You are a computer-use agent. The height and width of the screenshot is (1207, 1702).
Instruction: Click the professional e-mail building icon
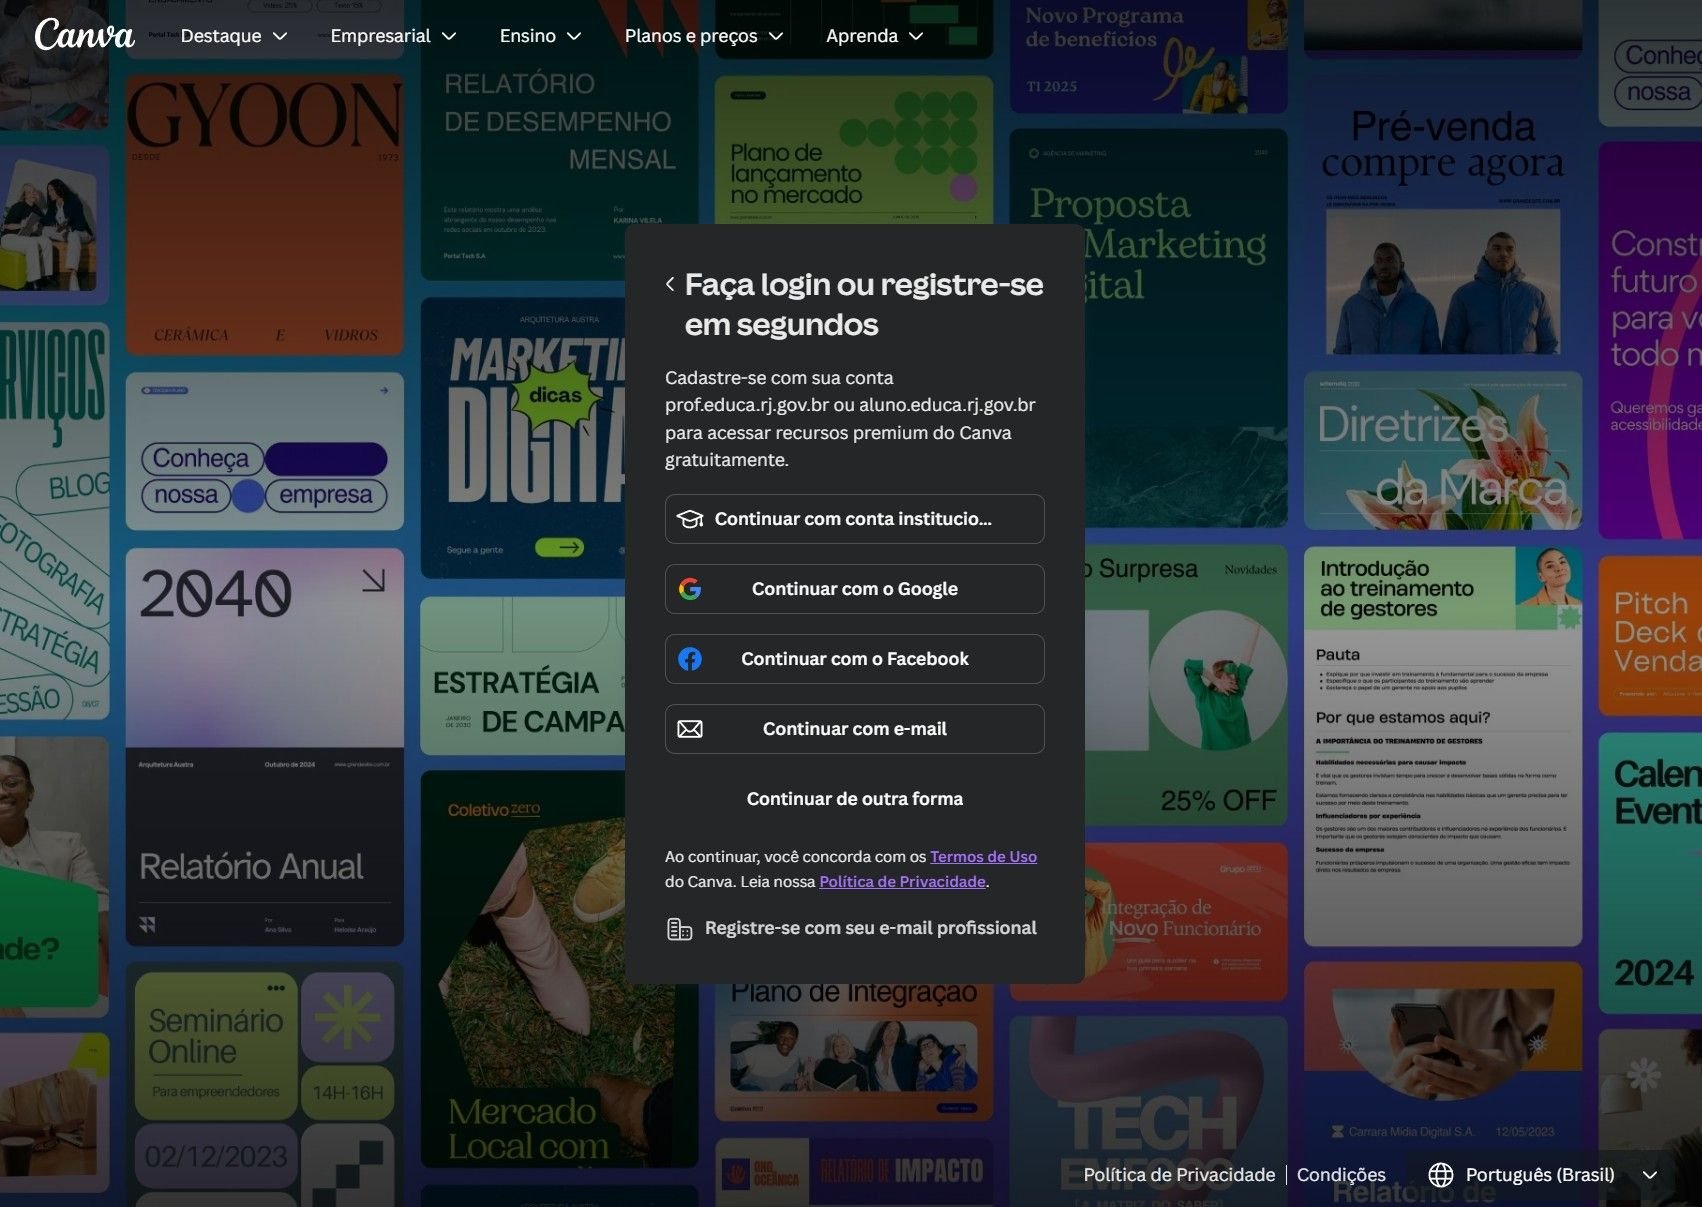tap(680, 929)
